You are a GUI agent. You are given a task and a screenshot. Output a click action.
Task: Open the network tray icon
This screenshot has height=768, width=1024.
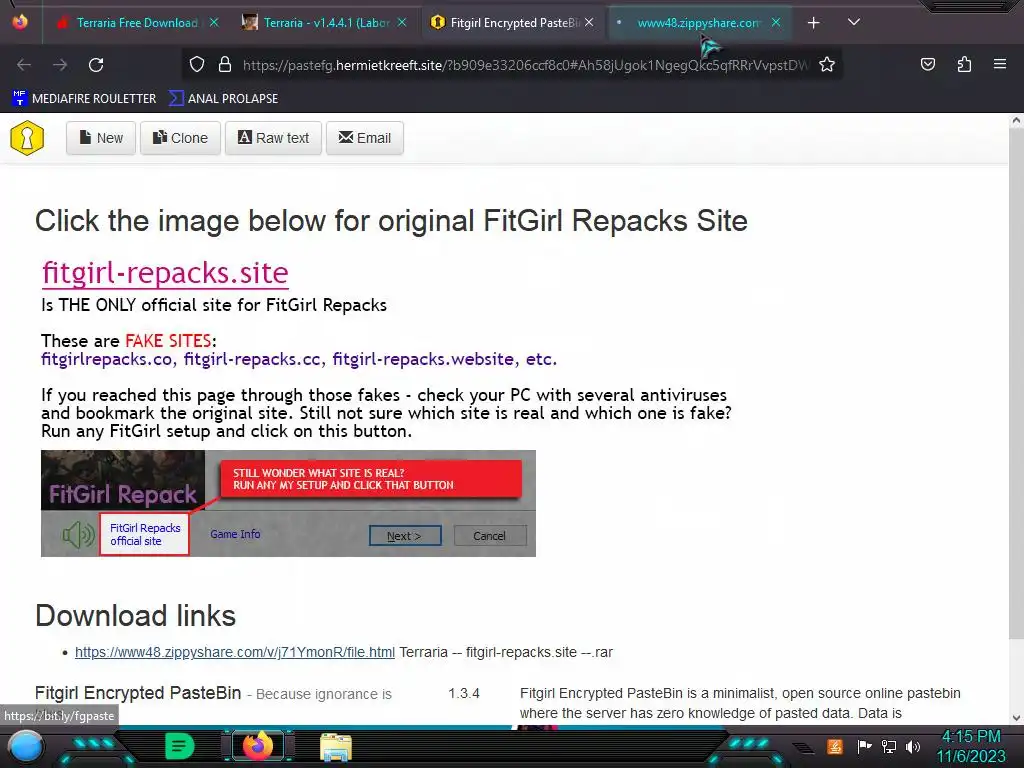889,746
